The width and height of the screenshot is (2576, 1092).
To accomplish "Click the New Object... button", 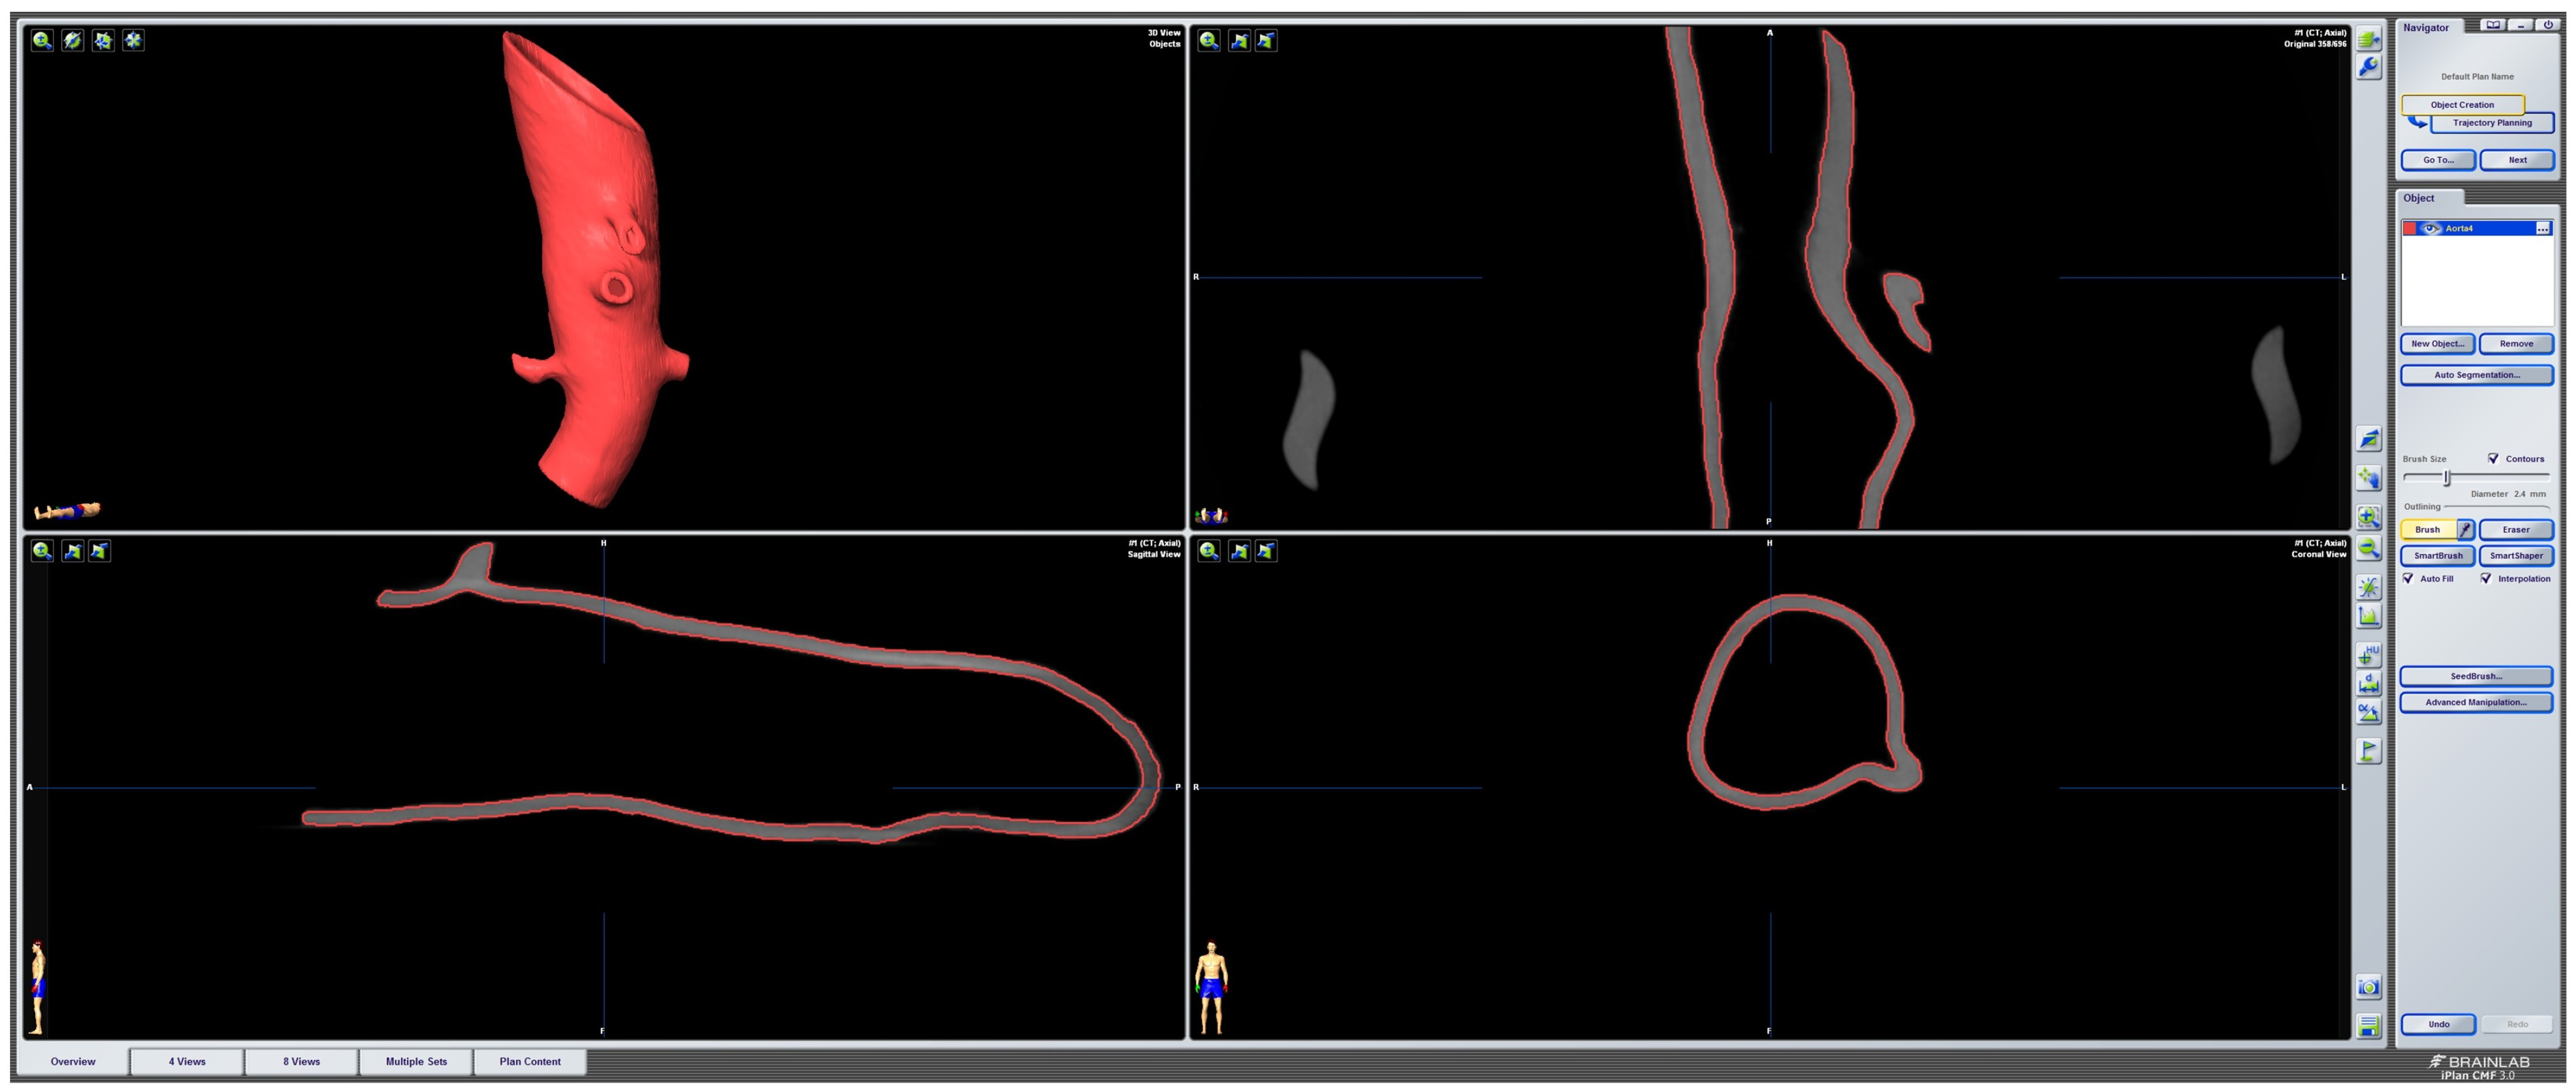I will pyautogui.click(x=2437, y=344).
